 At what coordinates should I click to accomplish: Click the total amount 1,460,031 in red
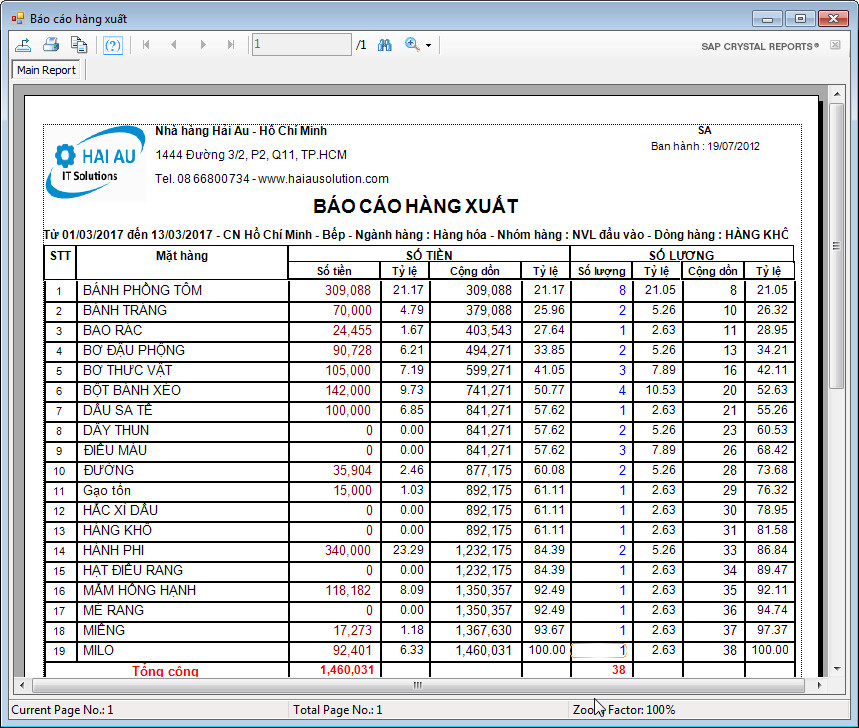347,670
